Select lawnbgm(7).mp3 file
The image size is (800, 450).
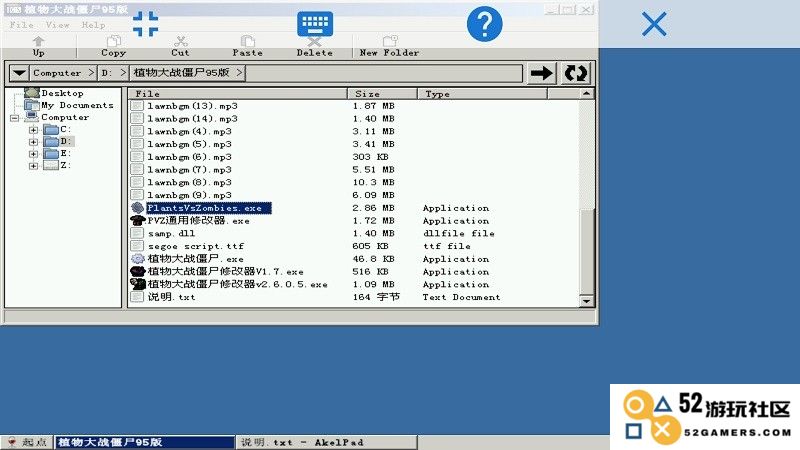[x=189, y=170]
